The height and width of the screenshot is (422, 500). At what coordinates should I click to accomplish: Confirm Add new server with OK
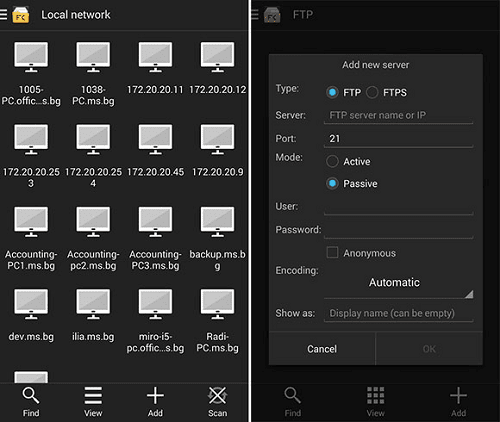429,349
